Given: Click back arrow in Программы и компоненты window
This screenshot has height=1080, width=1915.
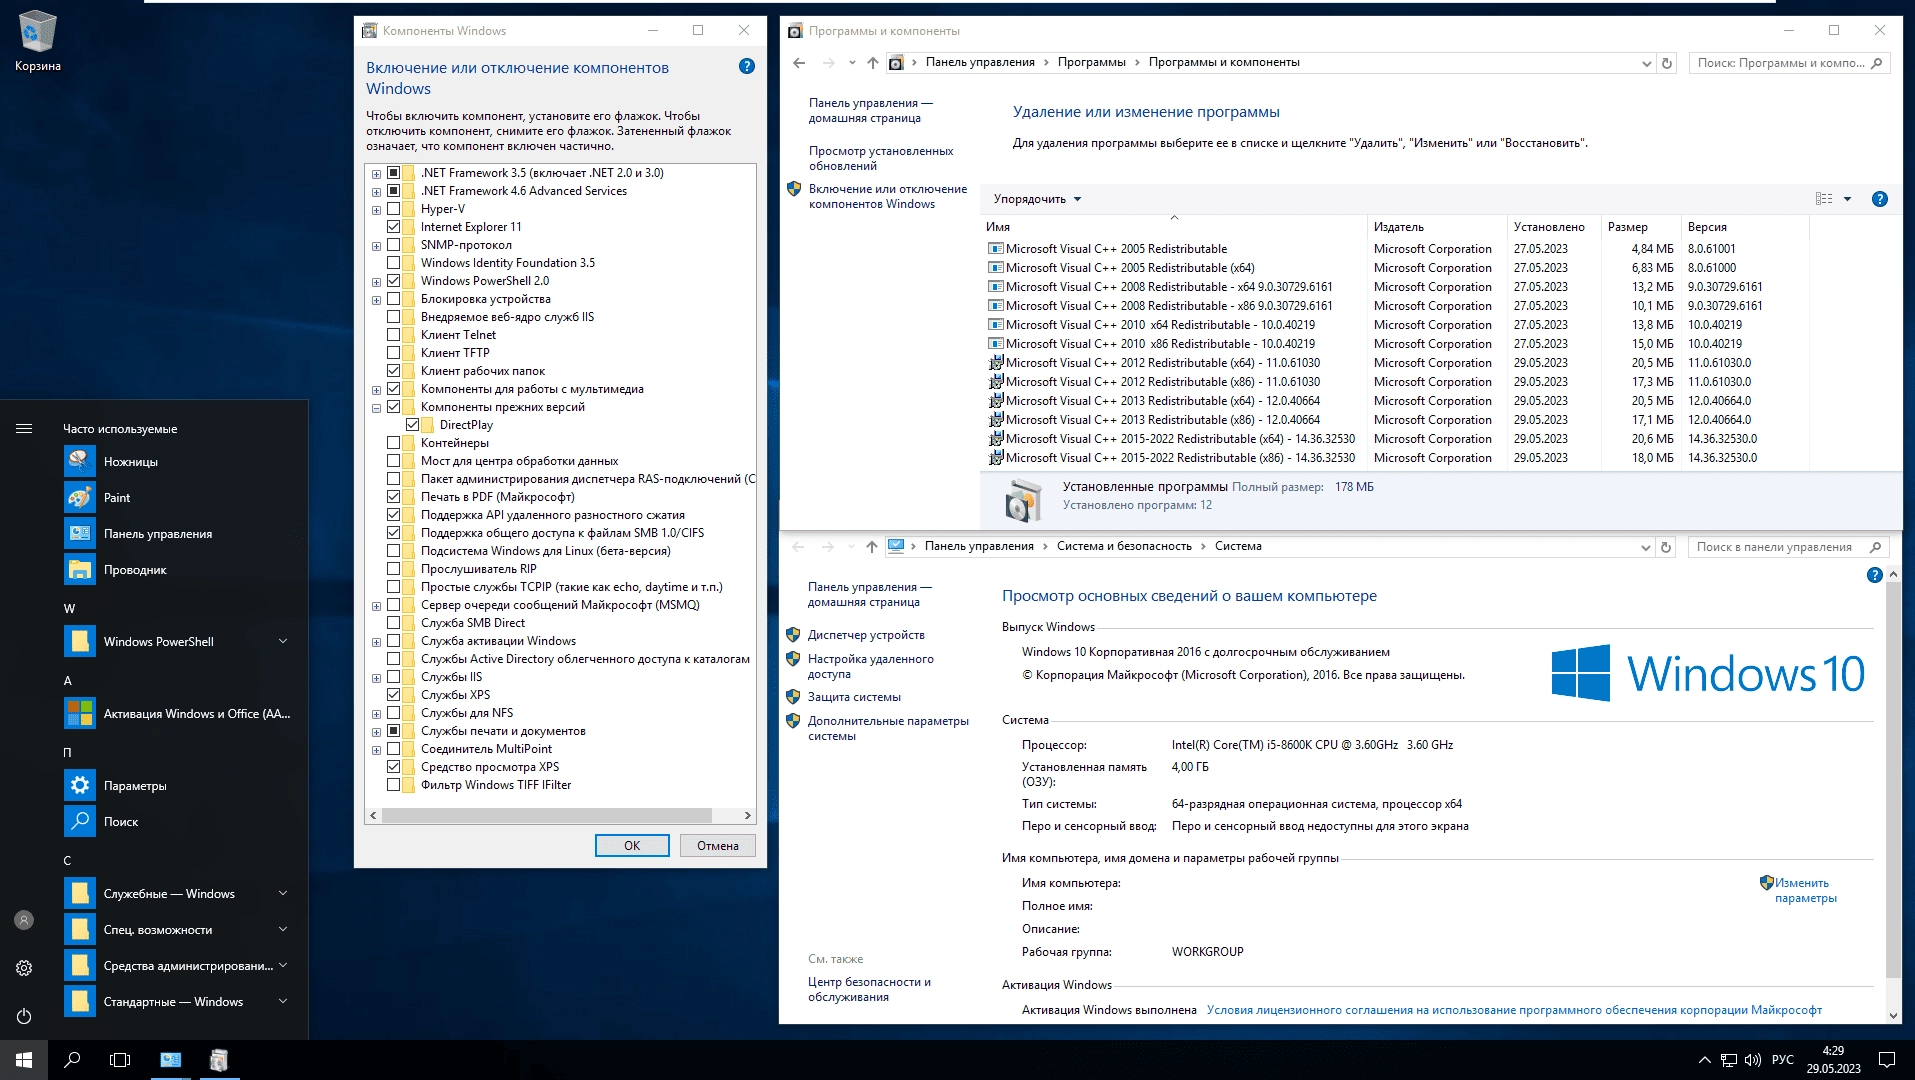Looking at the screenshot, I should click(x=798, y=63).
